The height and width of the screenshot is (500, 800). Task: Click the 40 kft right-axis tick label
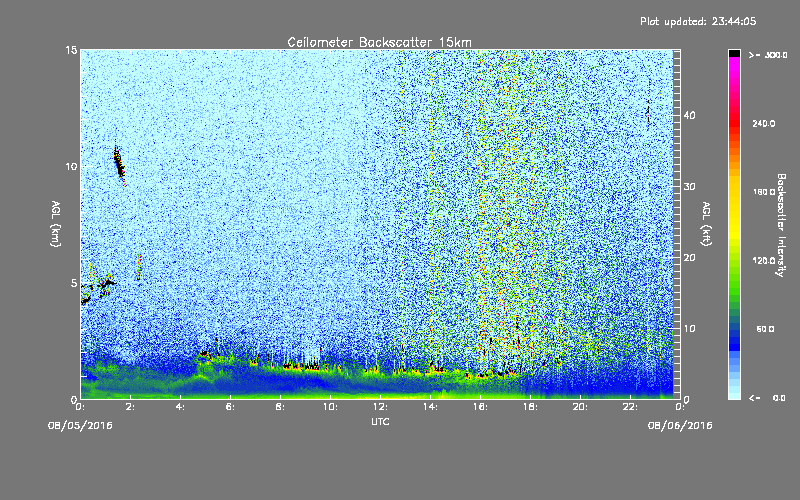(x=689, y=115)
